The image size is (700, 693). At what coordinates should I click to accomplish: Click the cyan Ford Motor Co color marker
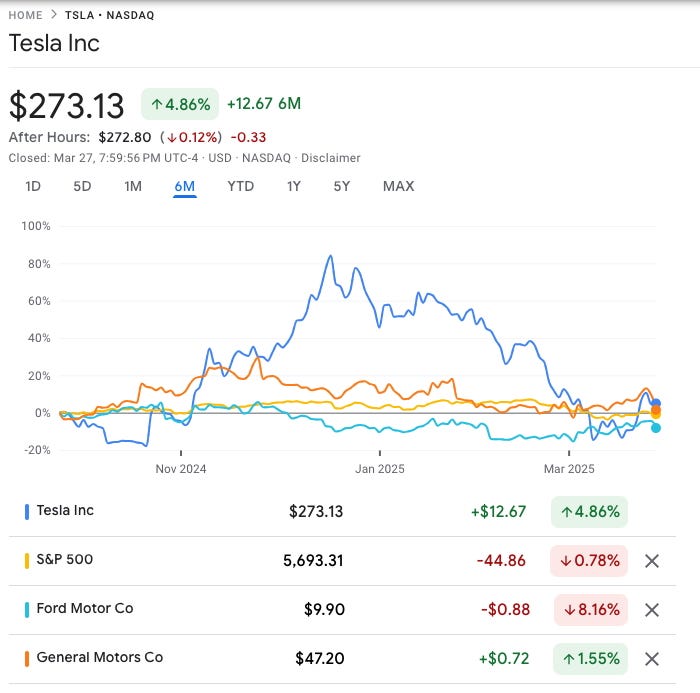27,610
